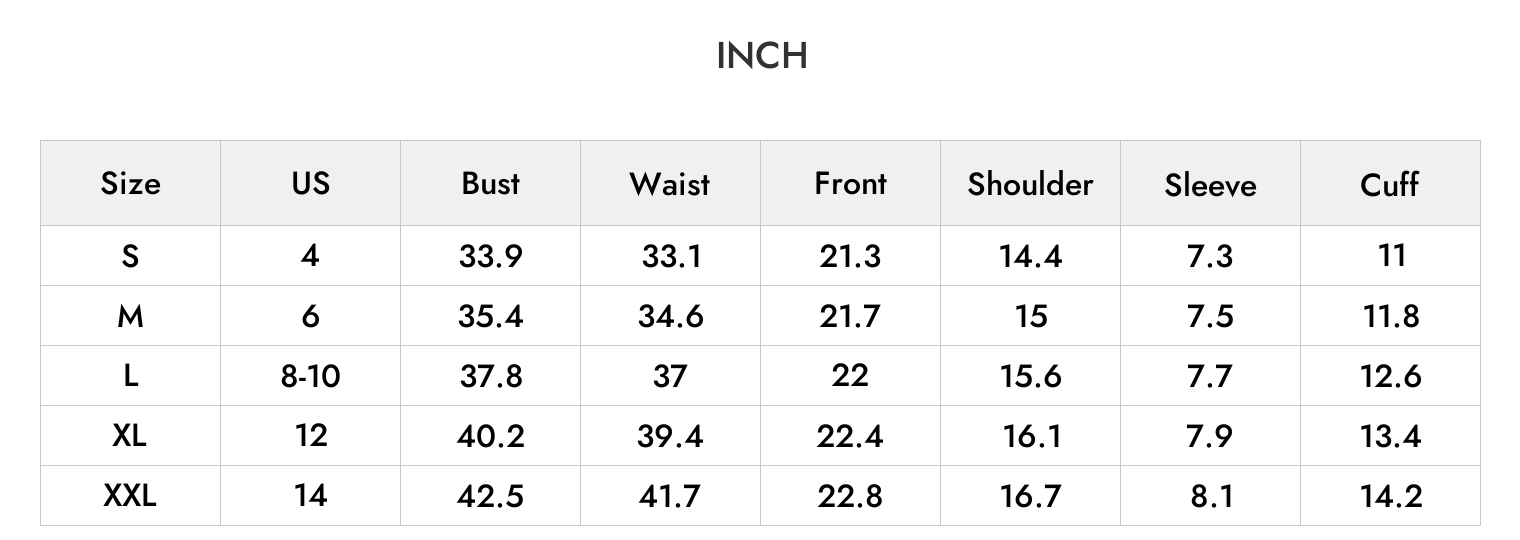Select the Front column header
Screen dimensions: 1520x540
coord(850,183)
